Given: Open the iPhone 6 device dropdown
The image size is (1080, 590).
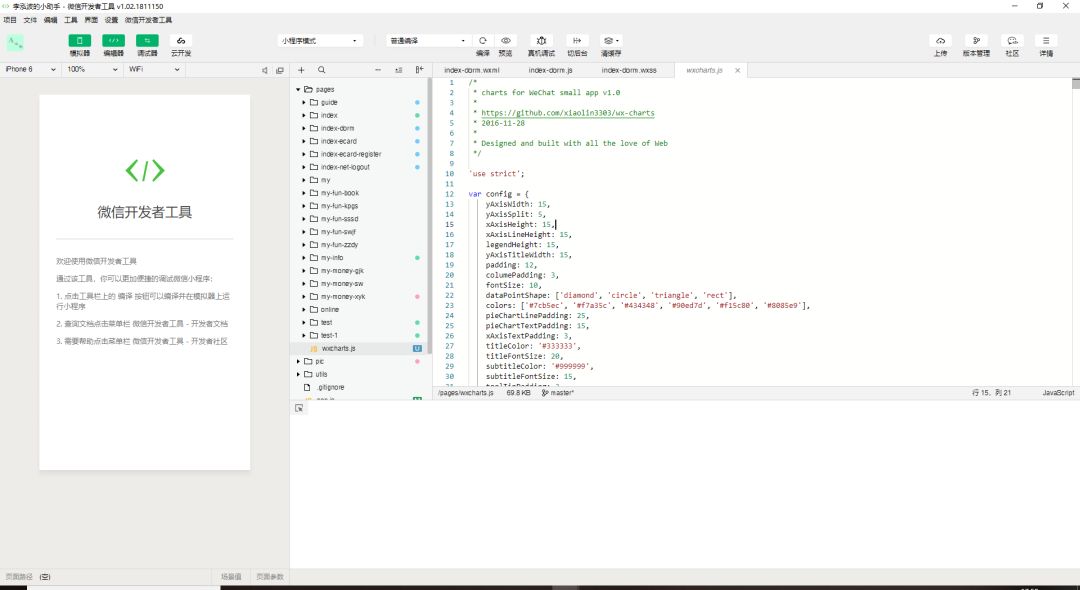Looking at the screenshot, I should [x=30, y=70].
